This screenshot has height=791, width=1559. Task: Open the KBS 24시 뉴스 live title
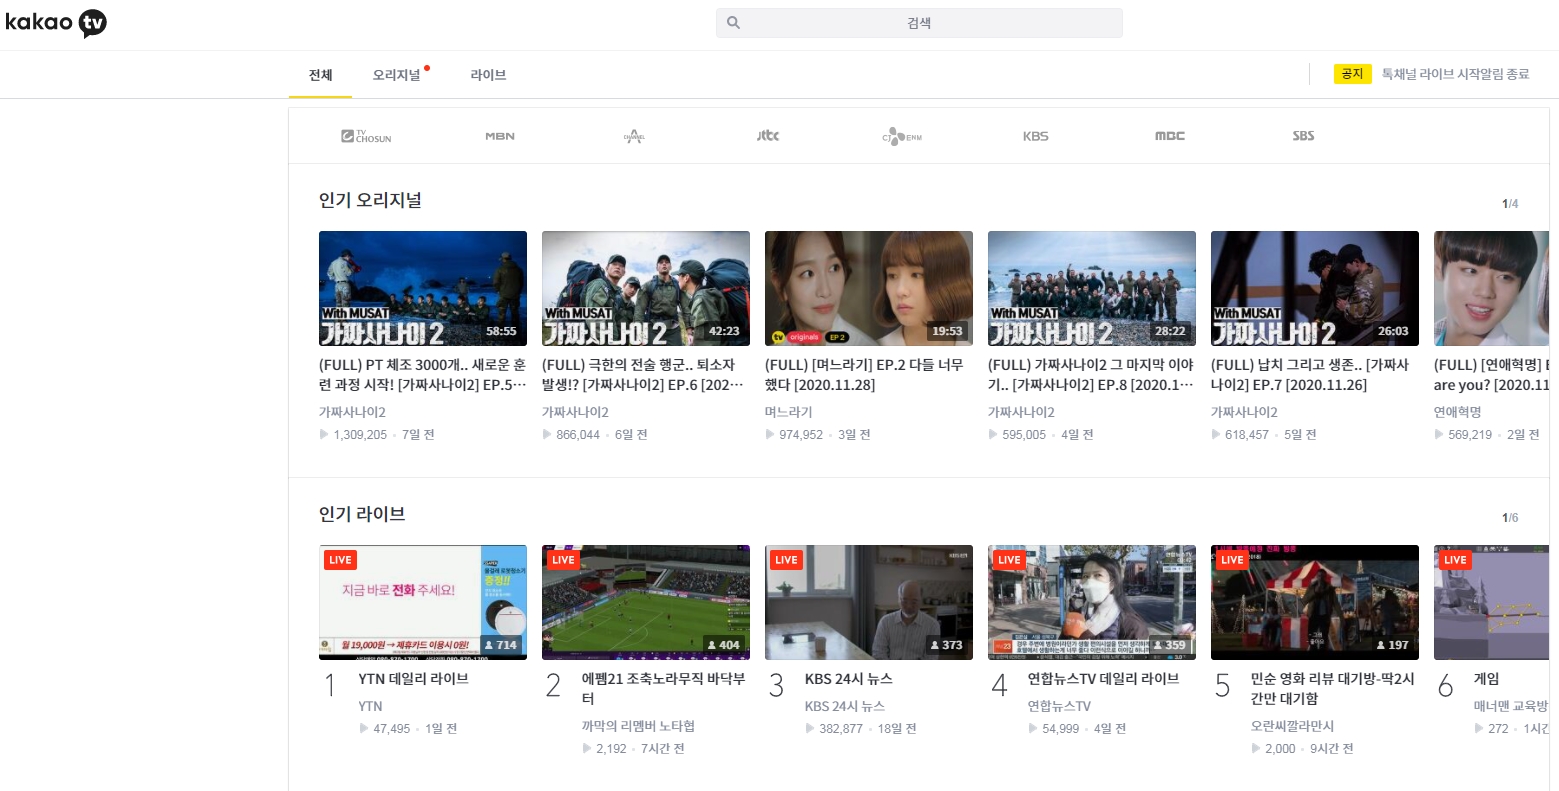pos(849,679)
